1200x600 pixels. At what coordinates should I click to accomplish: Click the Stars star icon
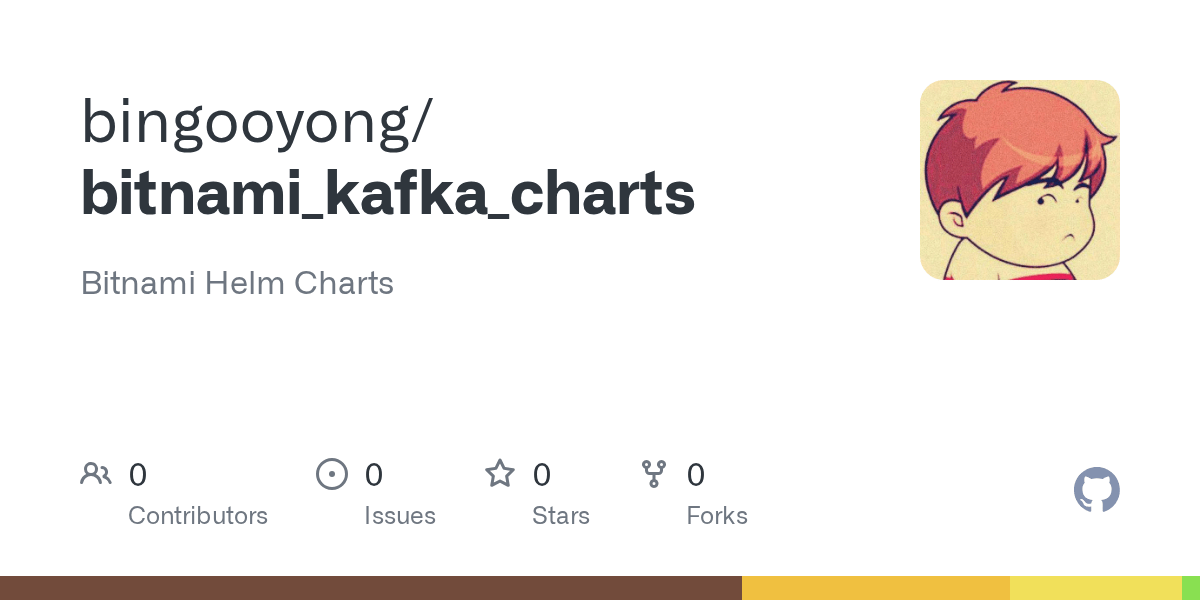click(500, 473)
